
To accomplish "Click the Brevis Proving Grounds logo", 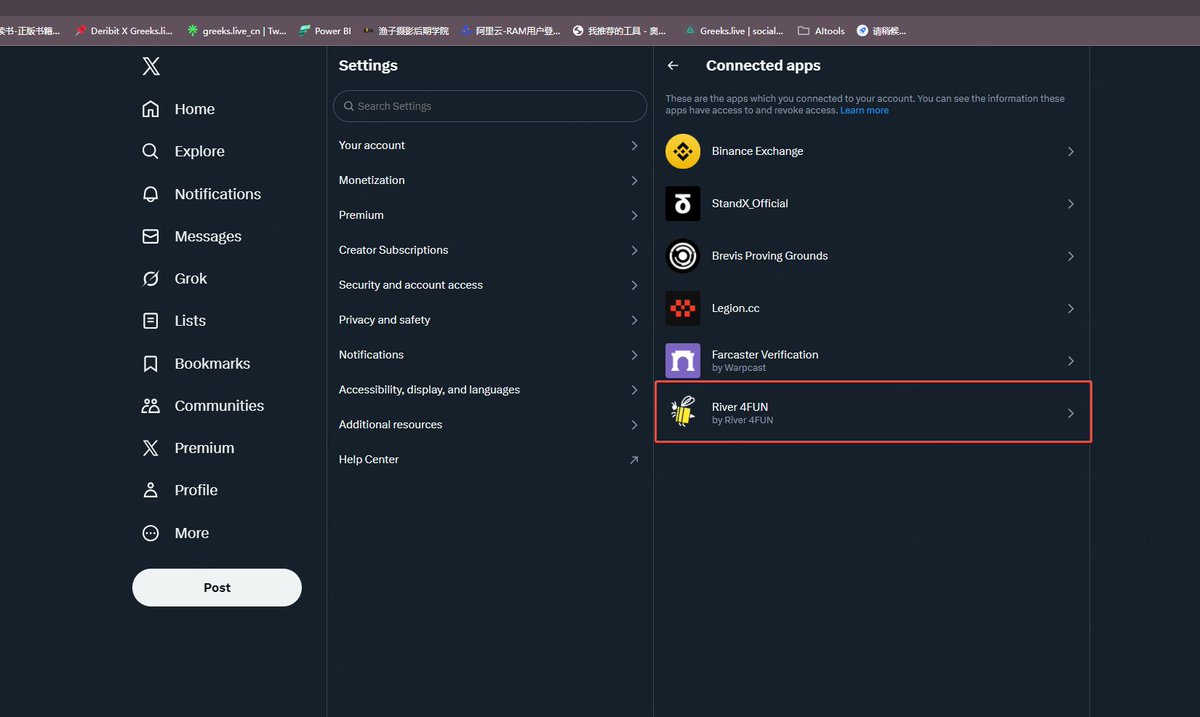I will (x=683, y=256).
